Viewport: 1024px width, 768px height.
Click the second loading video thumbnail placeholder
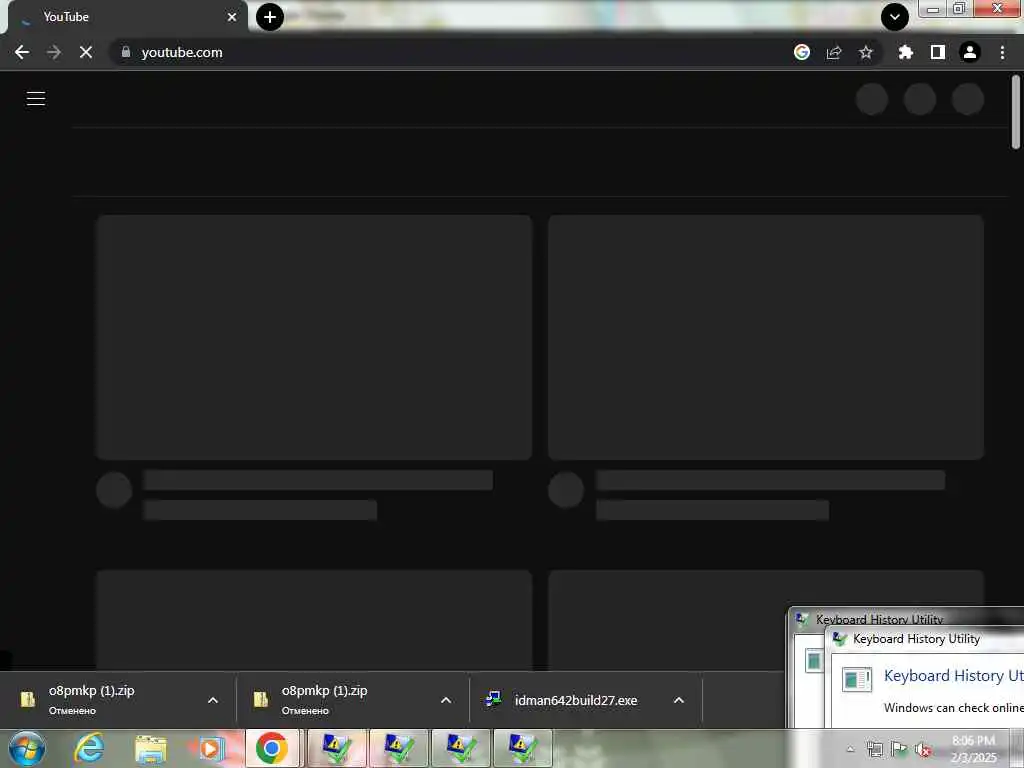(766, 337)
